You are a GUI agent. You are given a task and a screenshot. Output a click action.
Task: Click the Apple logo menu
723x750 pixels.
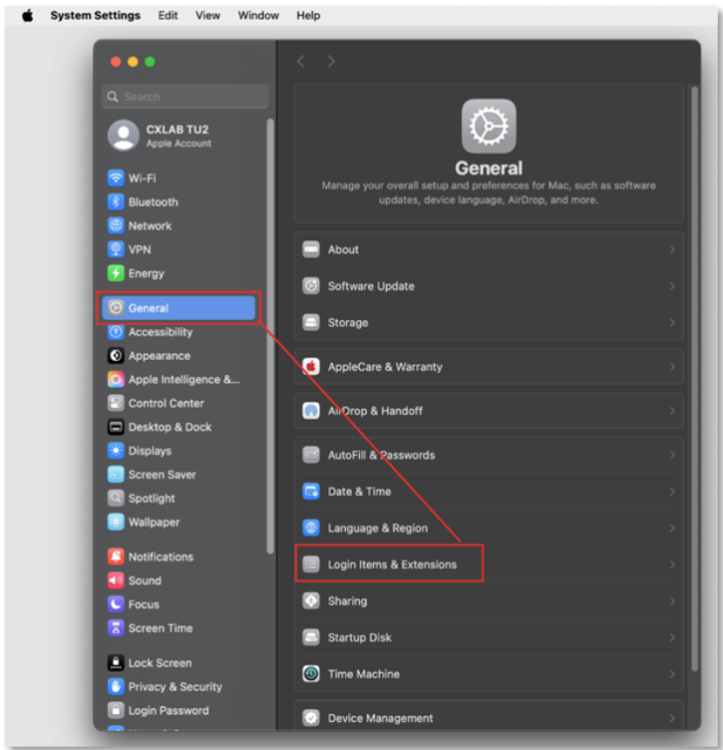(28, 16)
